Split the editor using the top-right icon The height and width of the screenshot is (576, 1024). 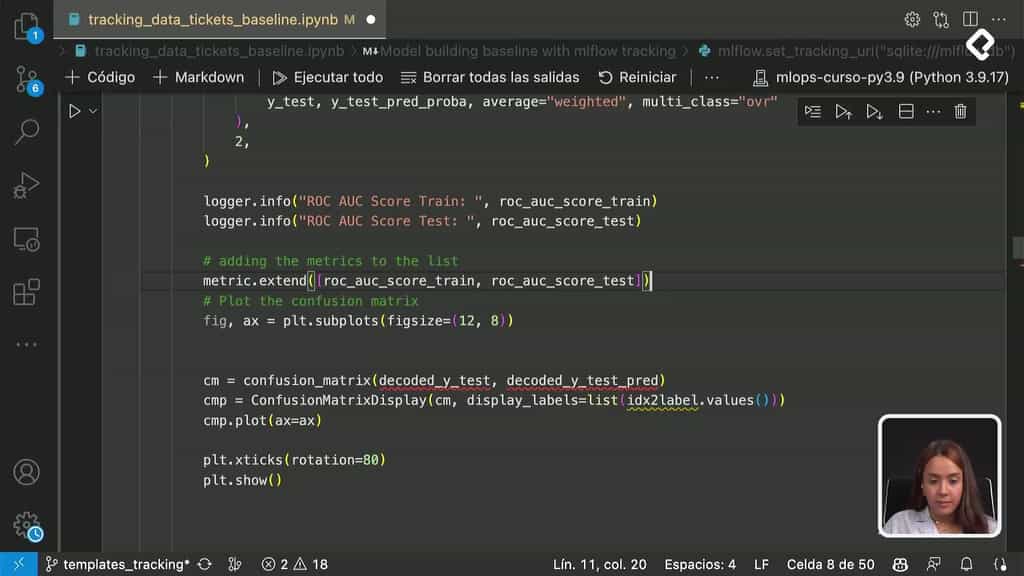tap(969, 18)
